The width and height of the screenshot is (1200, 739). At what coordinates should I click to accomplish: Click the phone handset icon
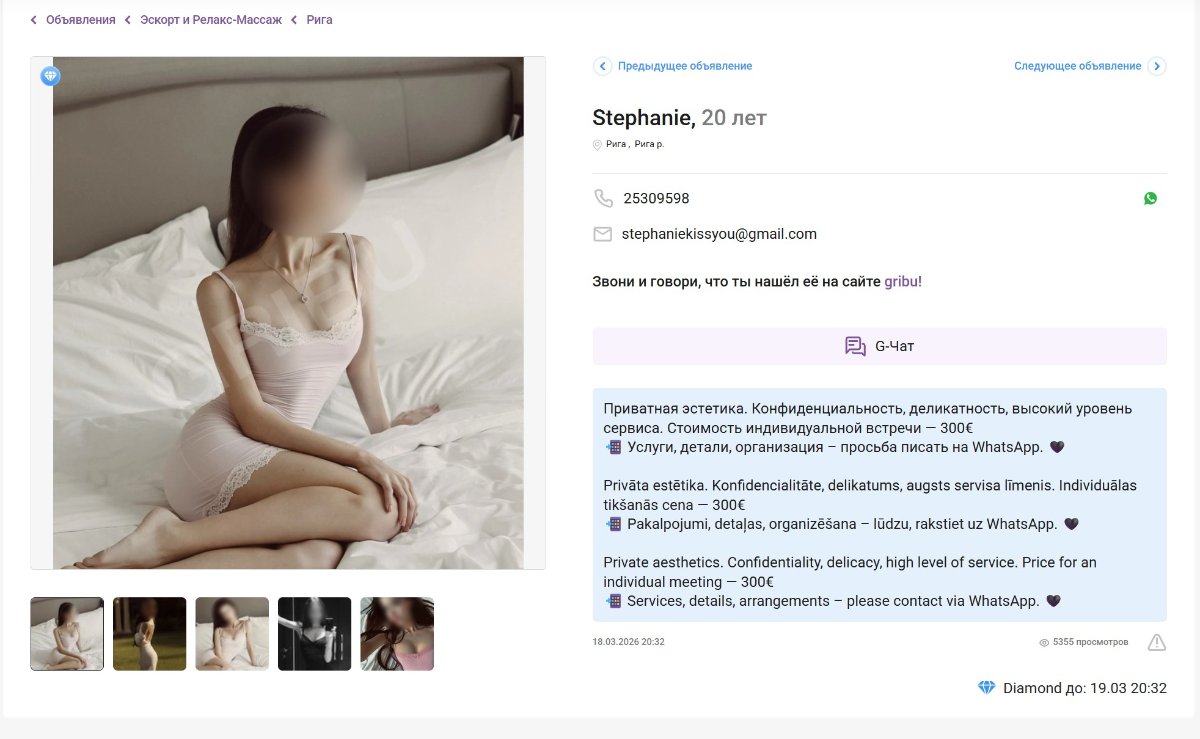click(603, 198)
